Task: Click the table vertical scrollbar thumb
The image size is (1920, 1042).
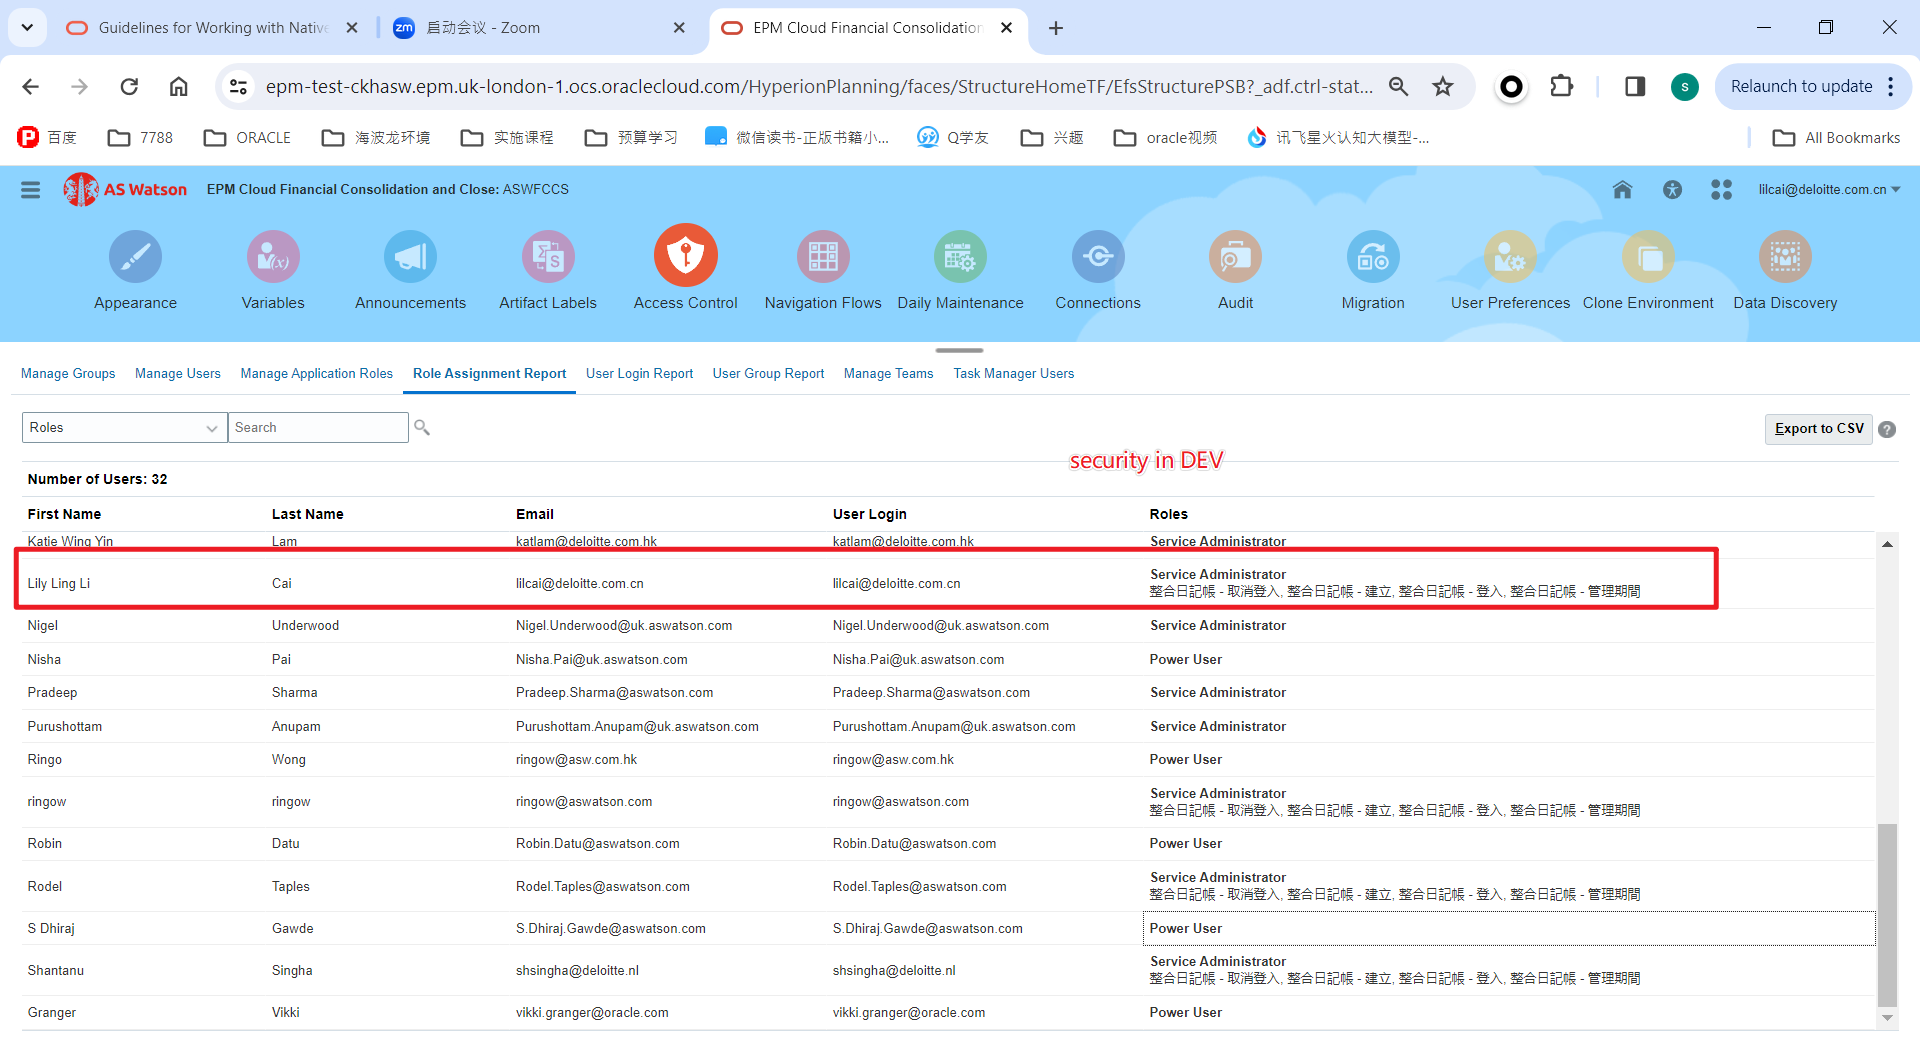Action: pyautogui.click(x=1886, y=915)
